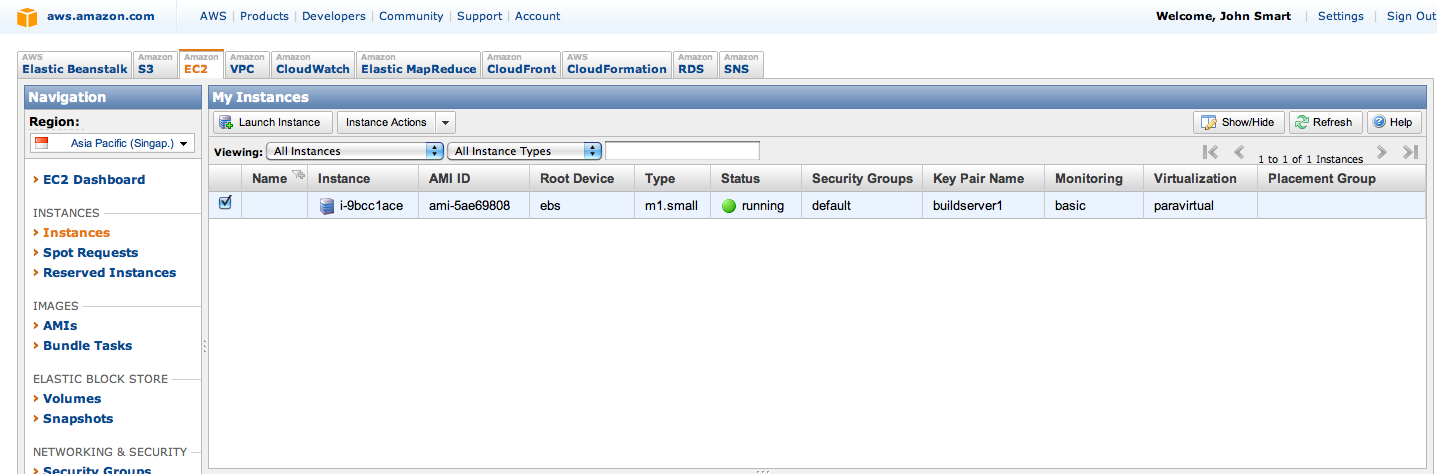Switch to the CloudFormation tab
The image size is (1437, 474).
pos(617,64)
